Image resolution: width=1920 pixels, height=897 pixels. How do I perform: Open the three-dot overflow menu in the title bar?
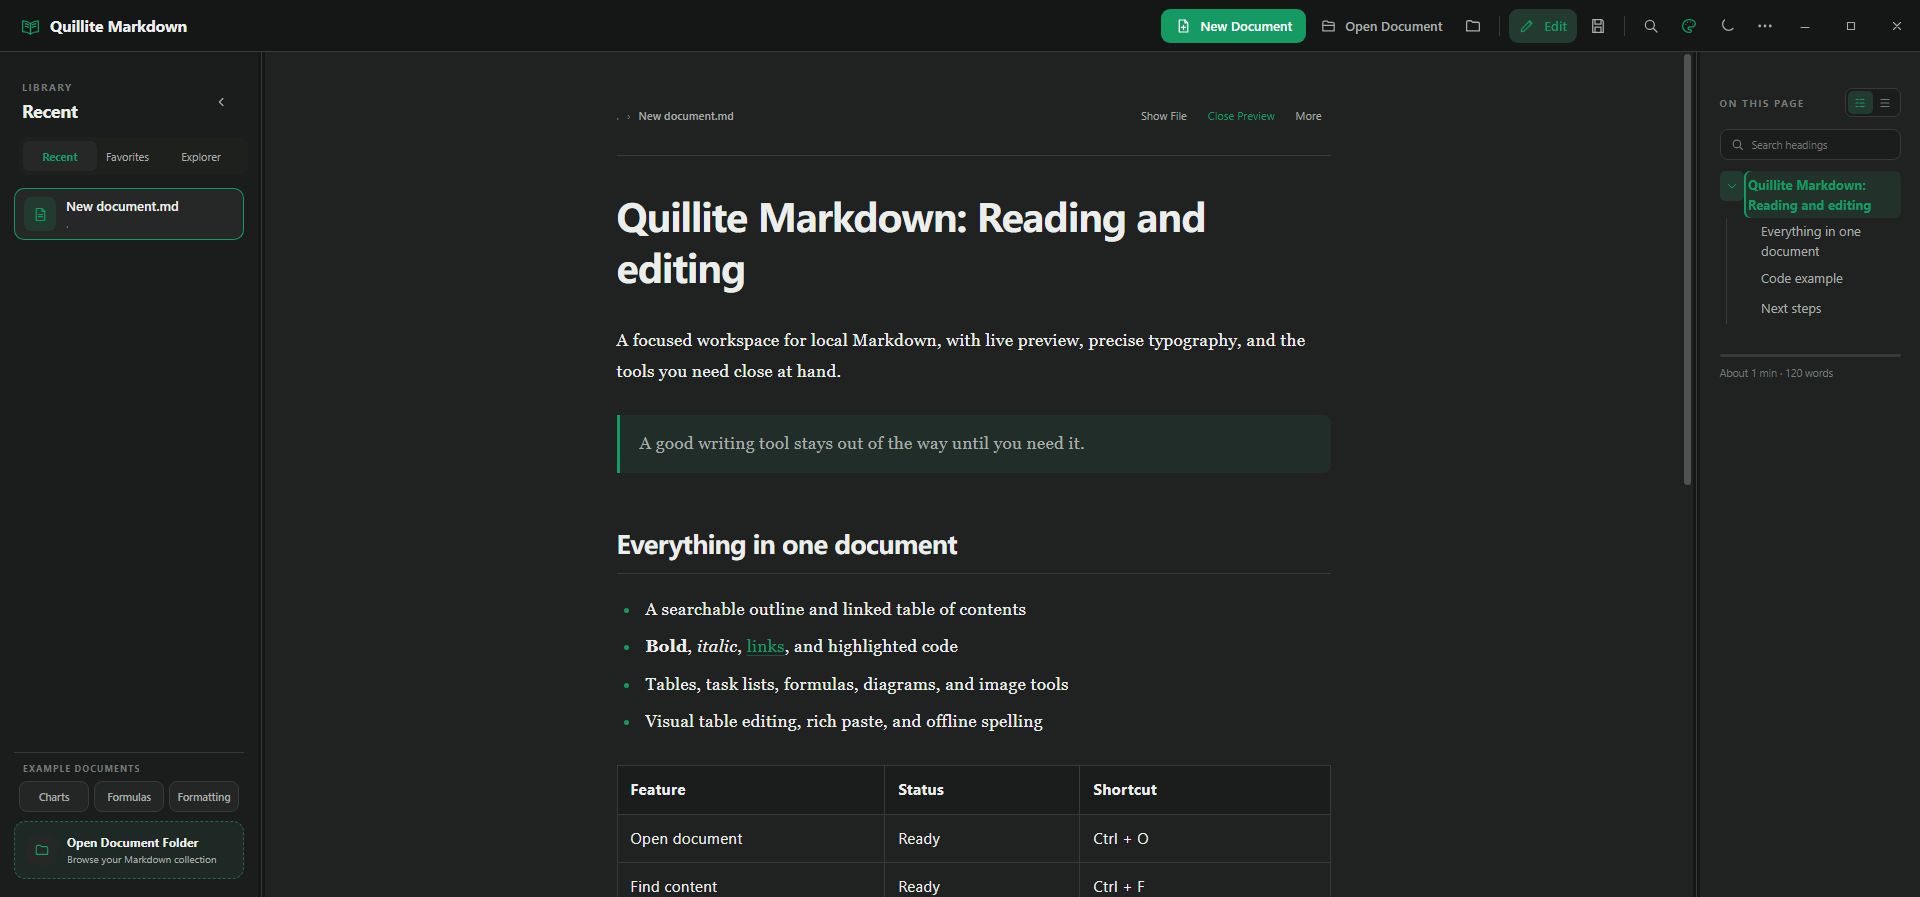coord(1765,26)
